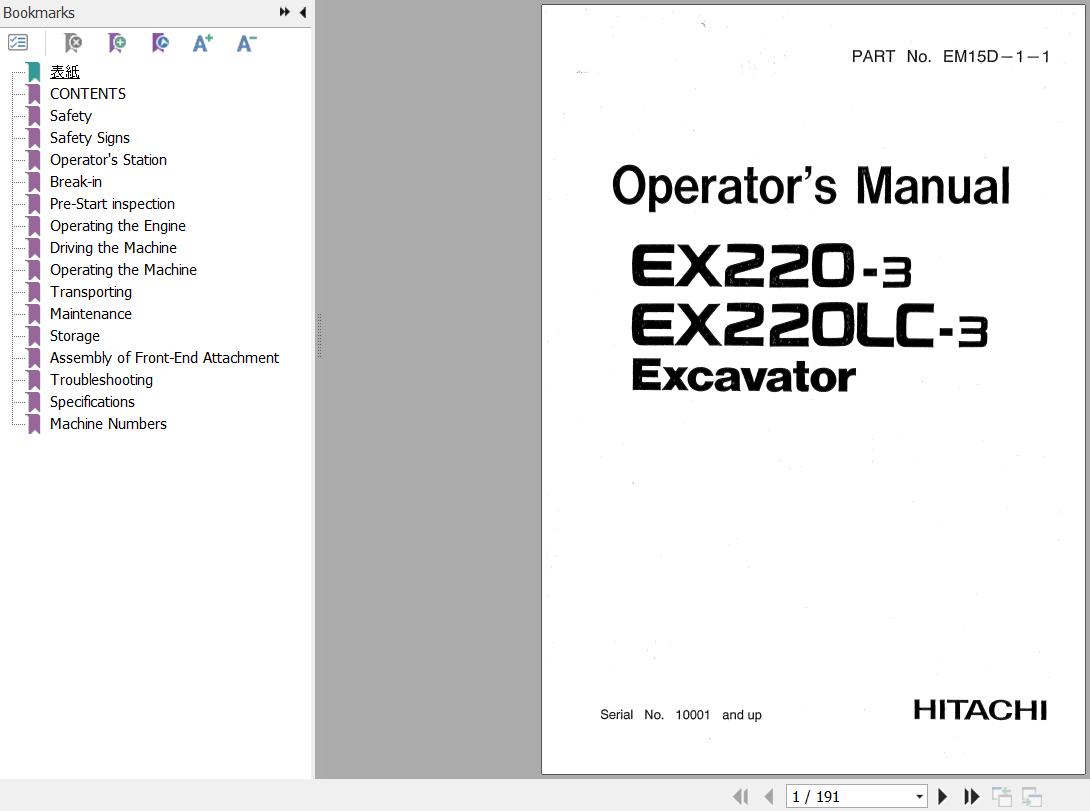This screenshot has height=811, width=1090.
Task: Click the Serial No. 10001 and up text
Action: [x=681, y=714]
